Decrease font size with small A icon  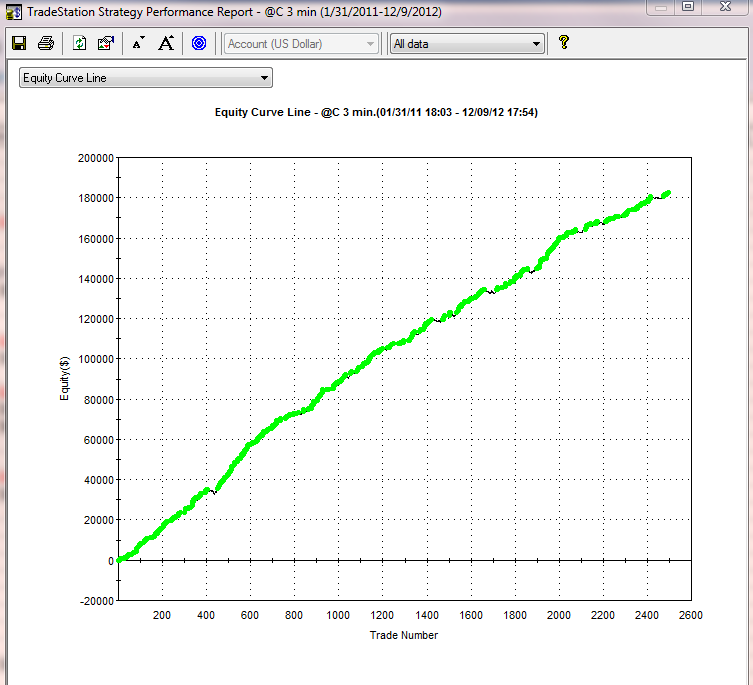tap(138, 43)
